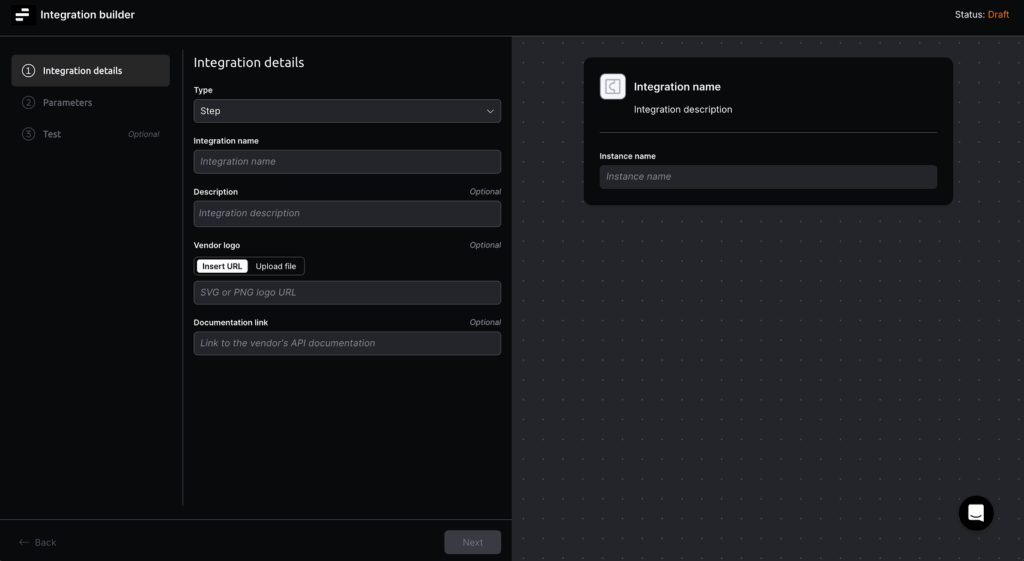Focus the Integration description field
Viewport: 1024px width, 561px height.
[x=346, y=213]
